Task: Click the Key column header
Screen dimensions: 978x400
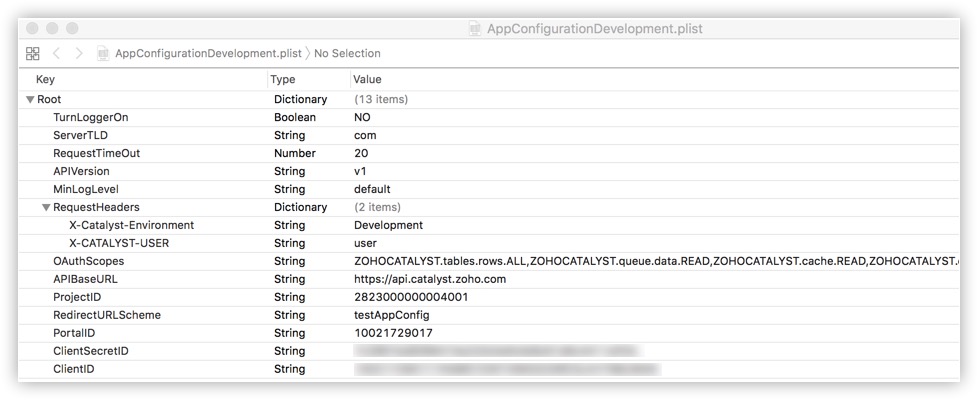Action: (46, 79)
